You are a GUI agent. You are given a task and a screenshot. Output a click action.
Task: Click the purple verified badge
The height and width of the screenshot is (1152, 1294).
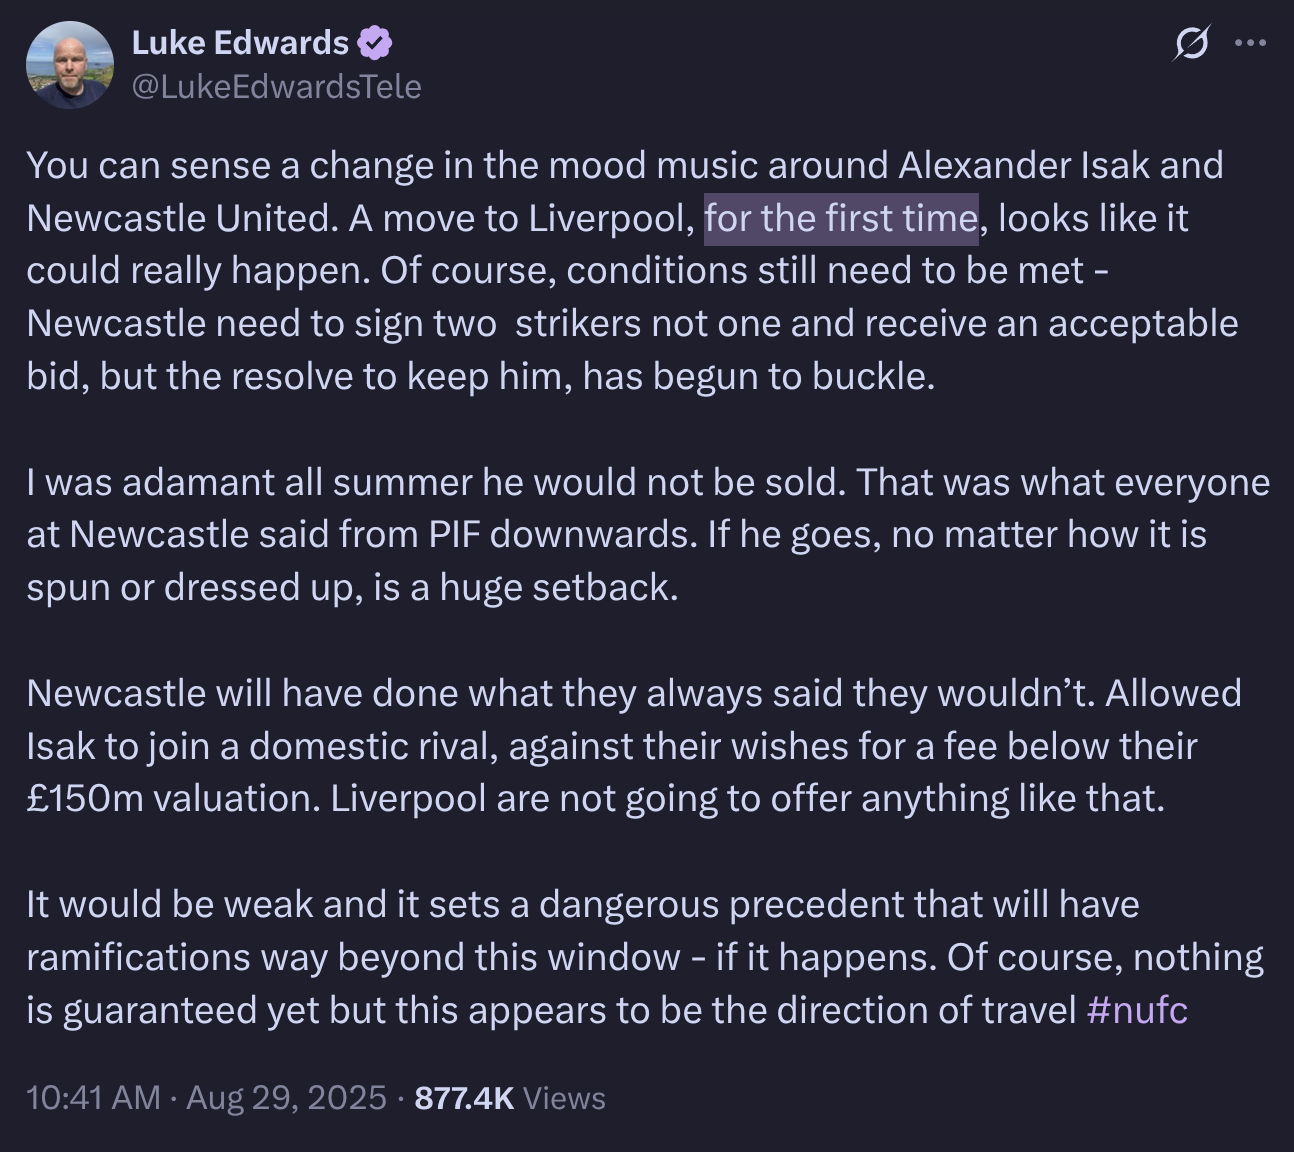(x=376, y=43)
